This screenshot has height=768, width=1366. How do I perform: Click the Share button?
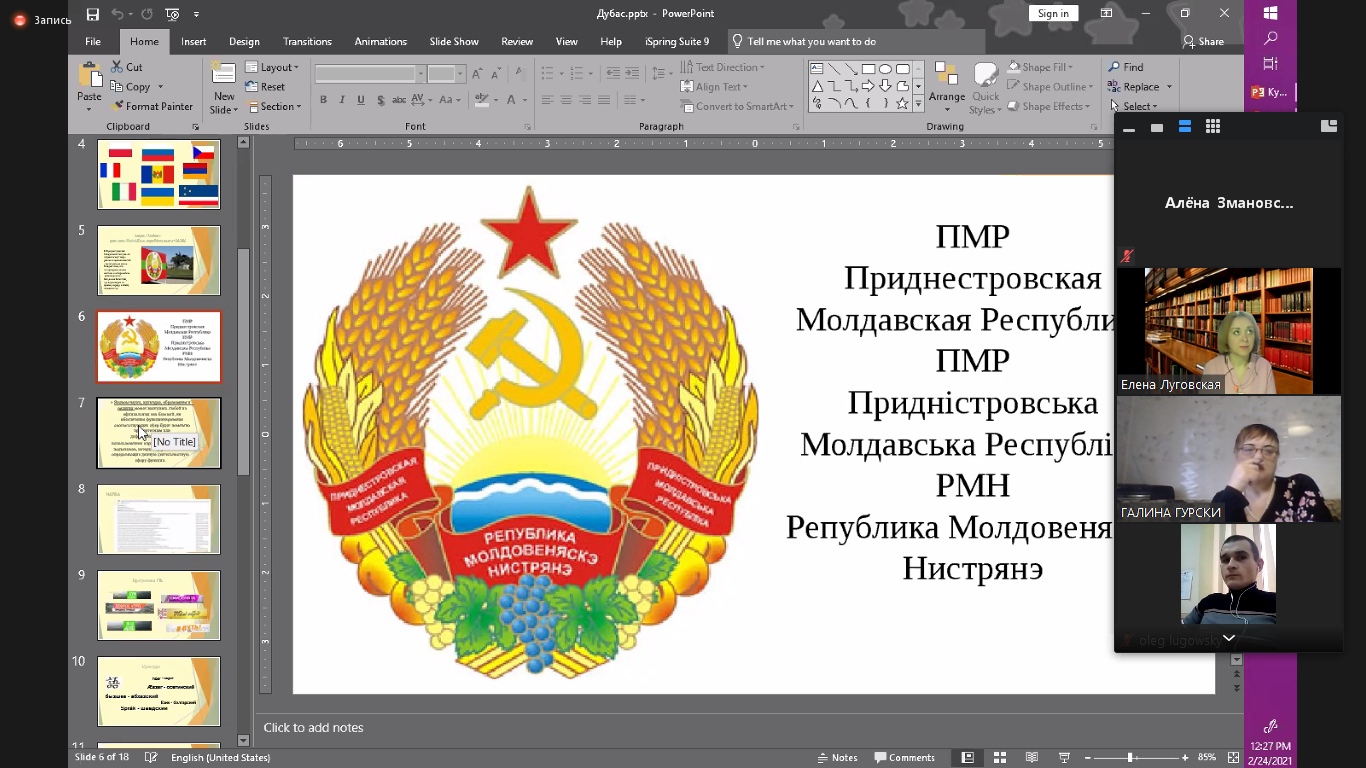(1203, 42)
